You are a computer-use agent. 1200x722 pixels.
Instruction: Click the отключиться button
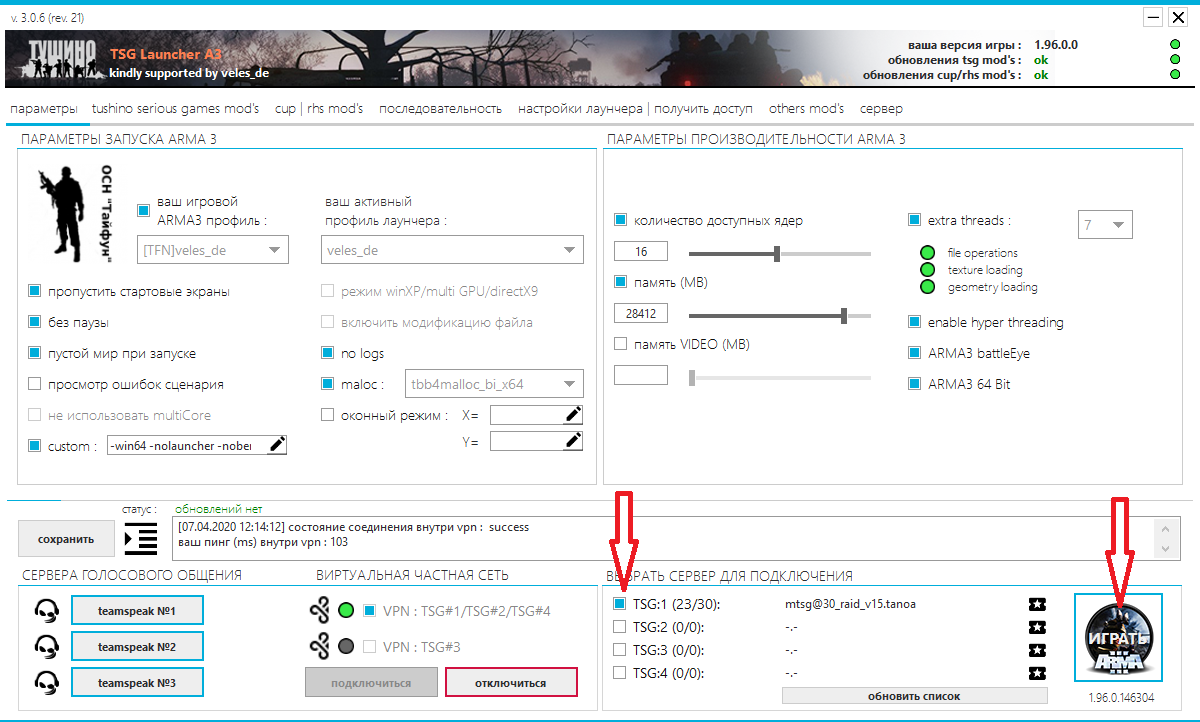click(511, 682)
